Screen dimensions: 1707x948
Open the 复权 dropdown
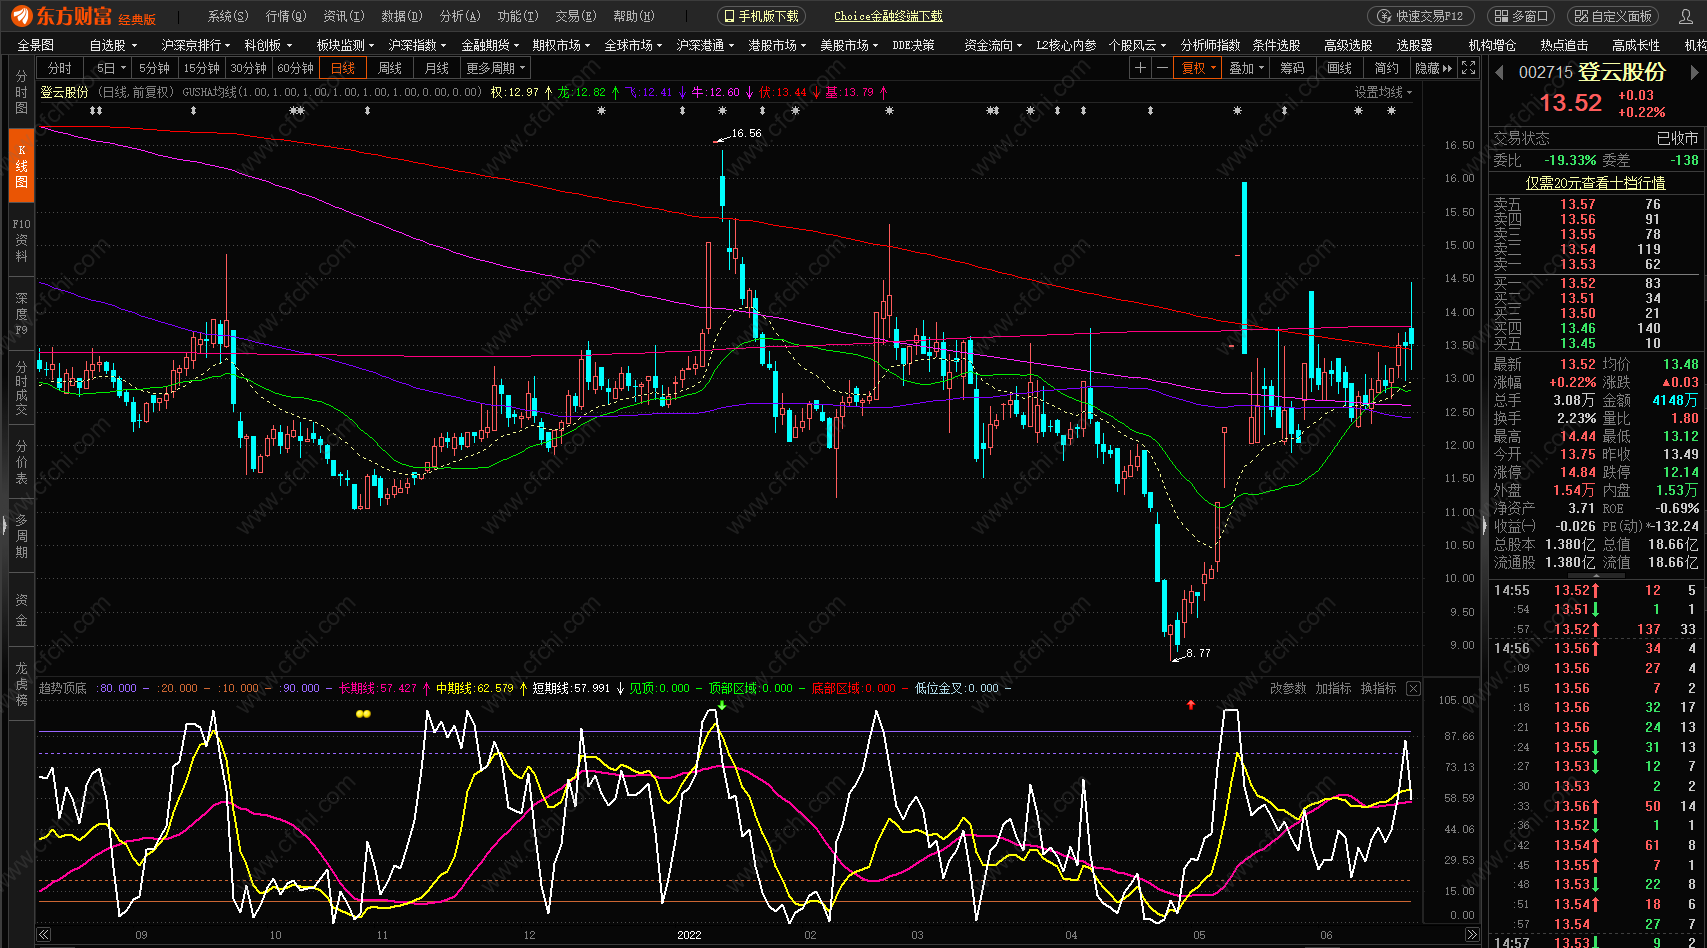[1198, 68]
